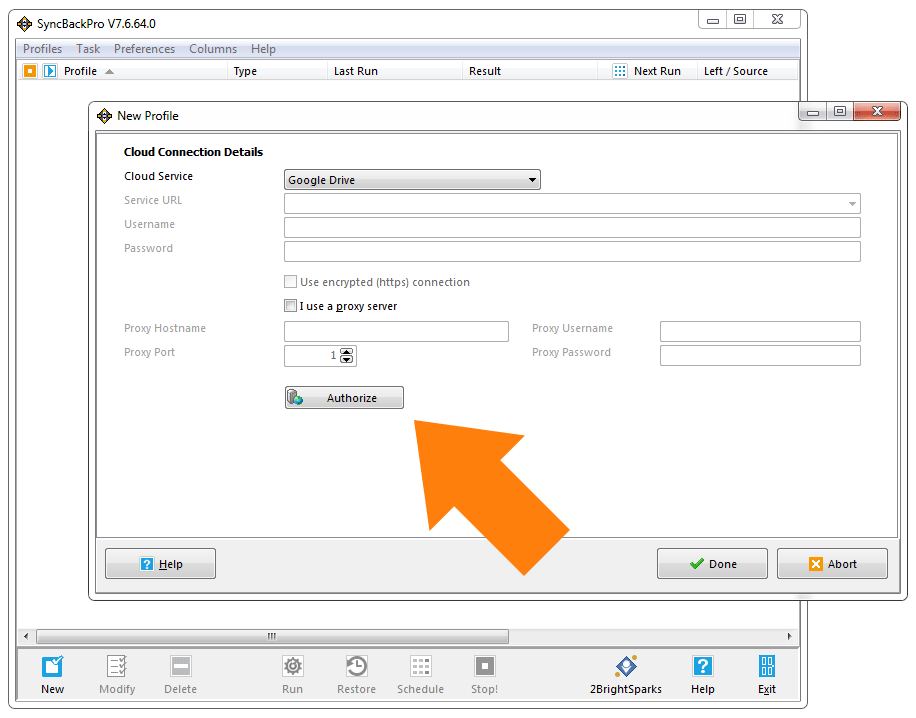Click the Exit toolbar icon
Viewport: 916px width, 718px height.
767,667
